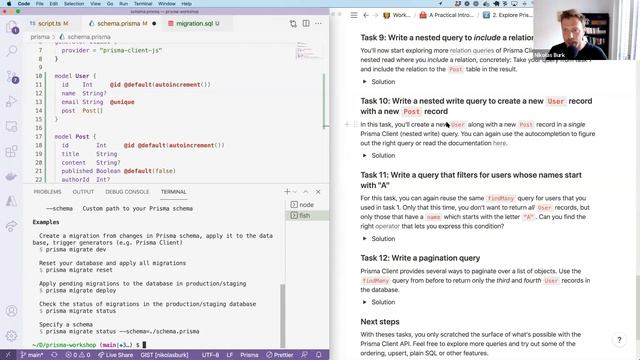Go back in the Notion window
Screen dimensions: 640x360
click(x=366, y=15)
